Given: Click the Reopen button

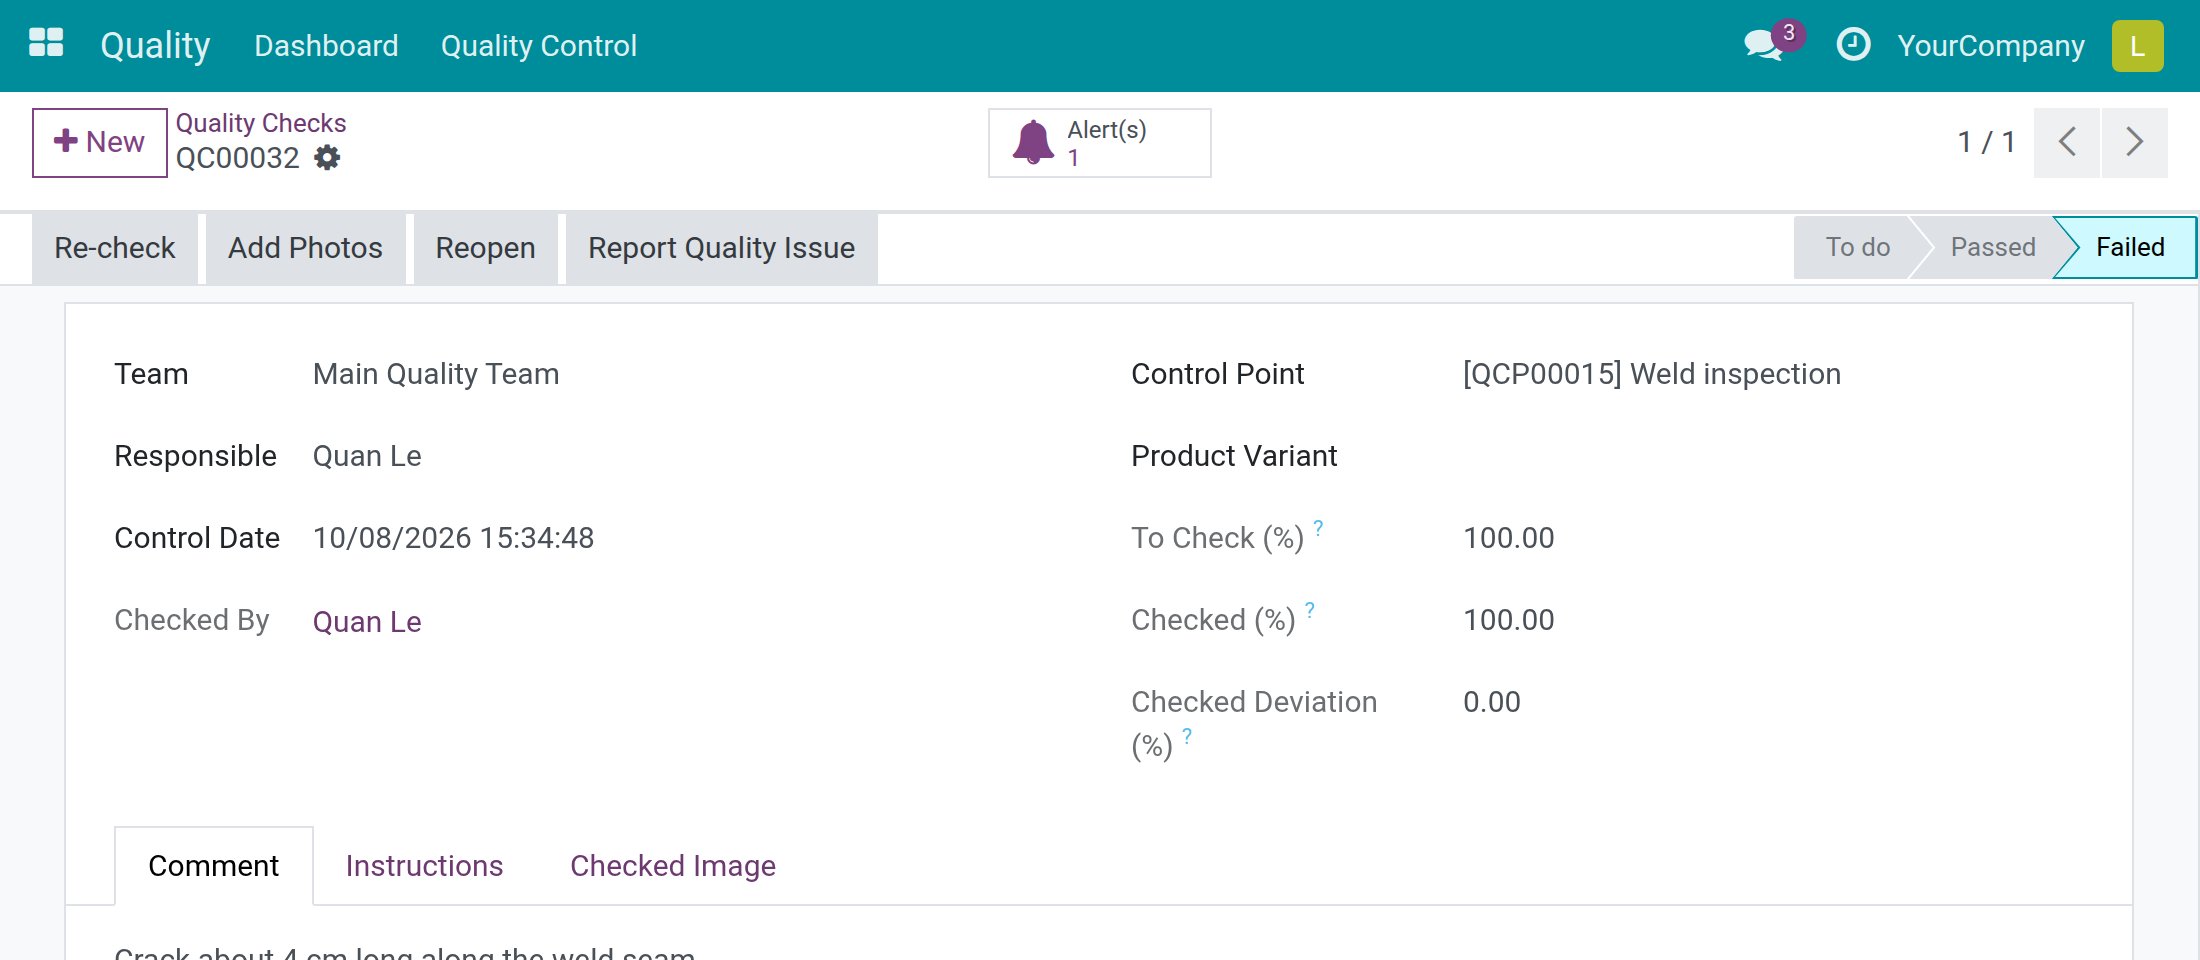Looking at the screenshot, I should (x=485, y=248).
